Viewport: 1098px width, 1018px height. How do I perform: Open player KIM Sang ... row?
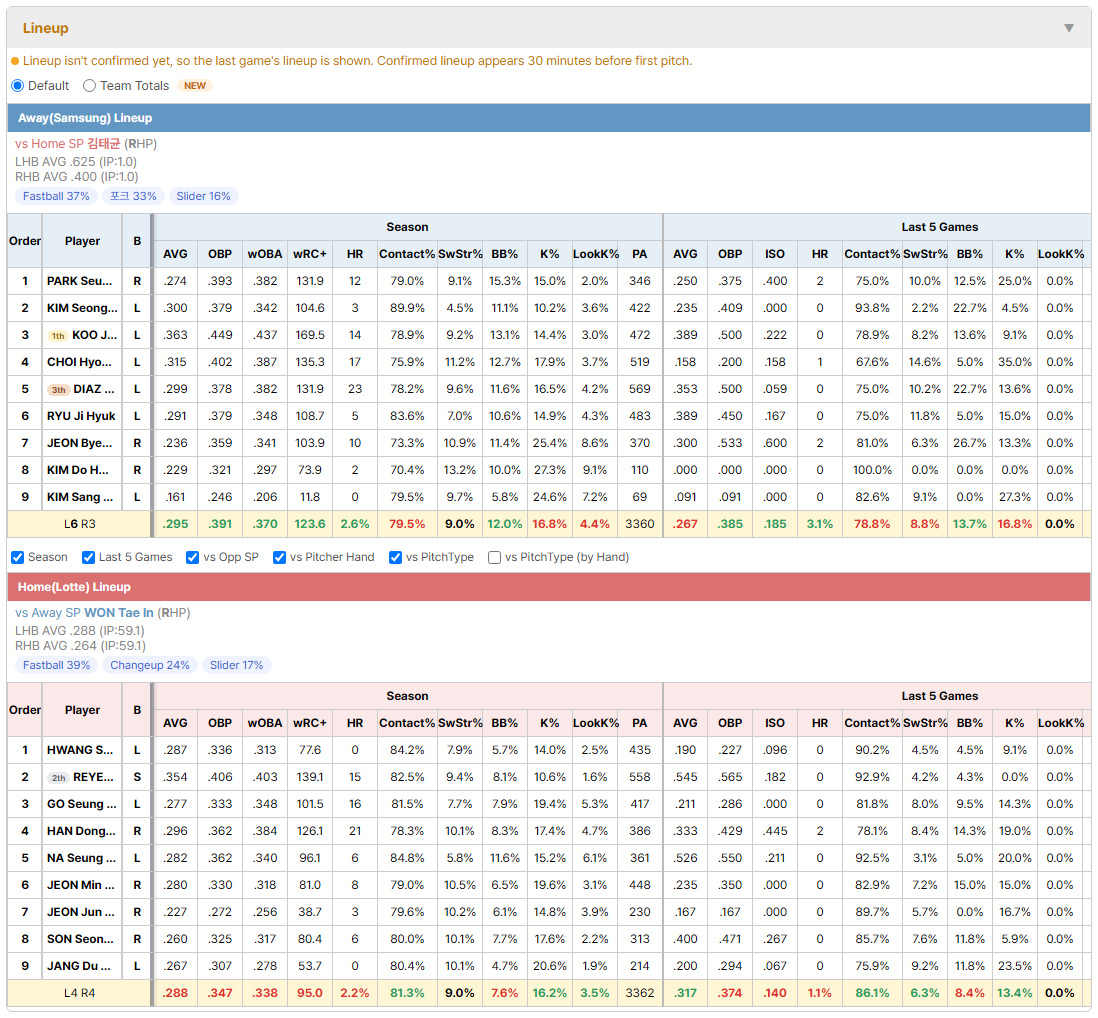click(80, 497)
